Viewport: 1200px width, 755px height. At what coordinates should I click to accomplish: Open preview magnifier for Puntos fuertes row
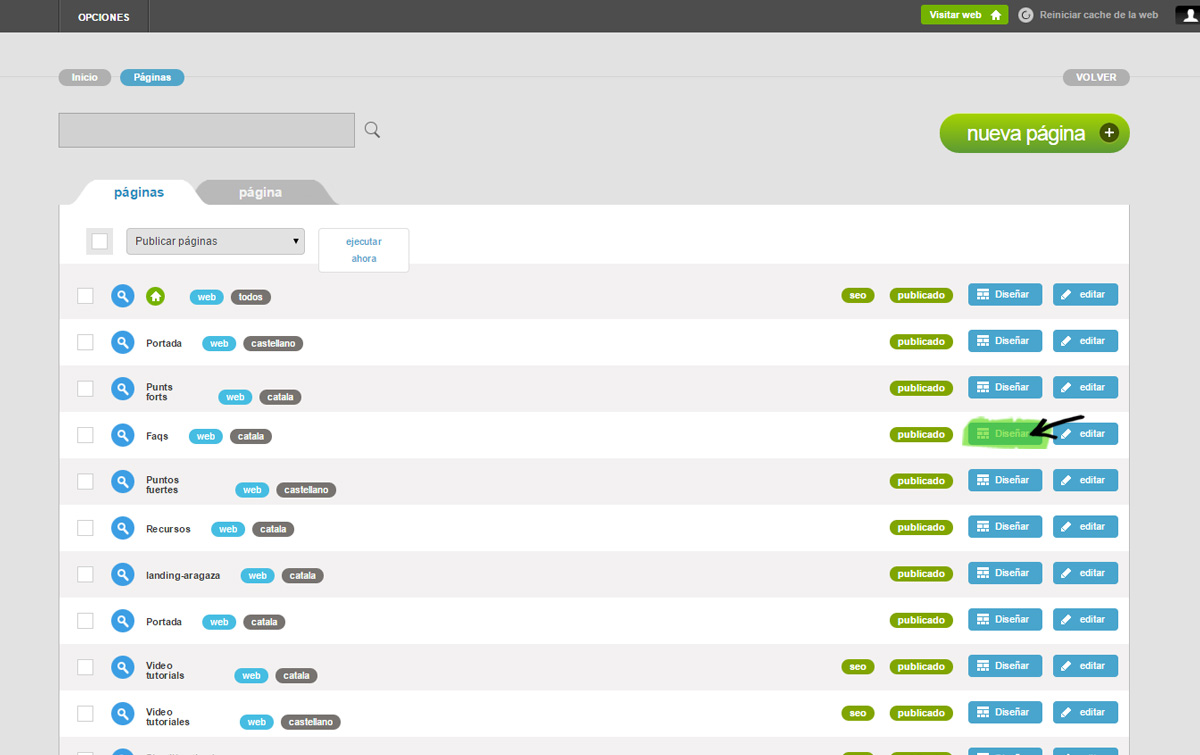pyautogui.click(x=122, y=482)
